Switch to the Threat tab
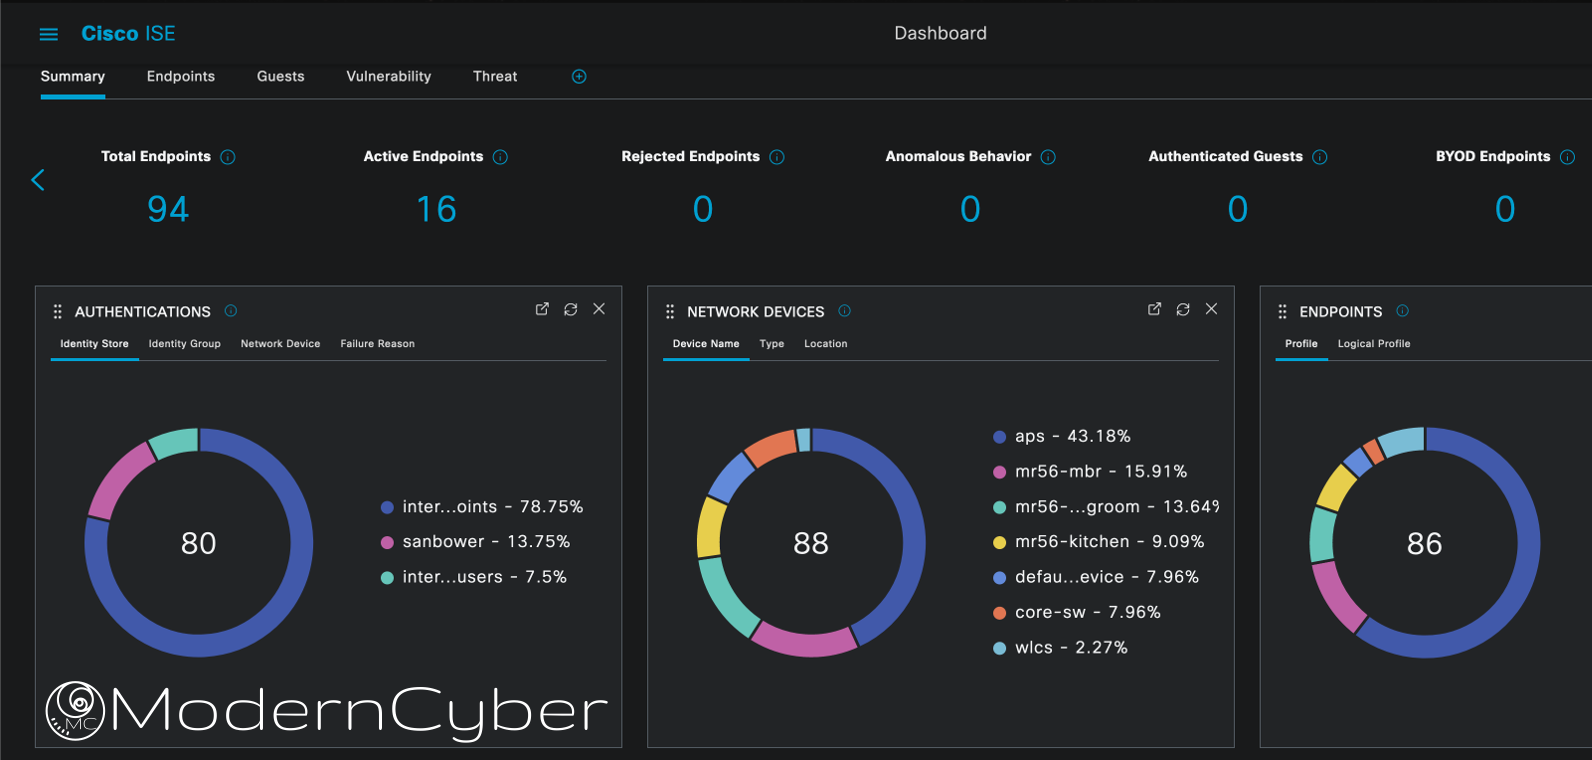The height and width of the screenshot is (760, 1592). pos(495,77)
